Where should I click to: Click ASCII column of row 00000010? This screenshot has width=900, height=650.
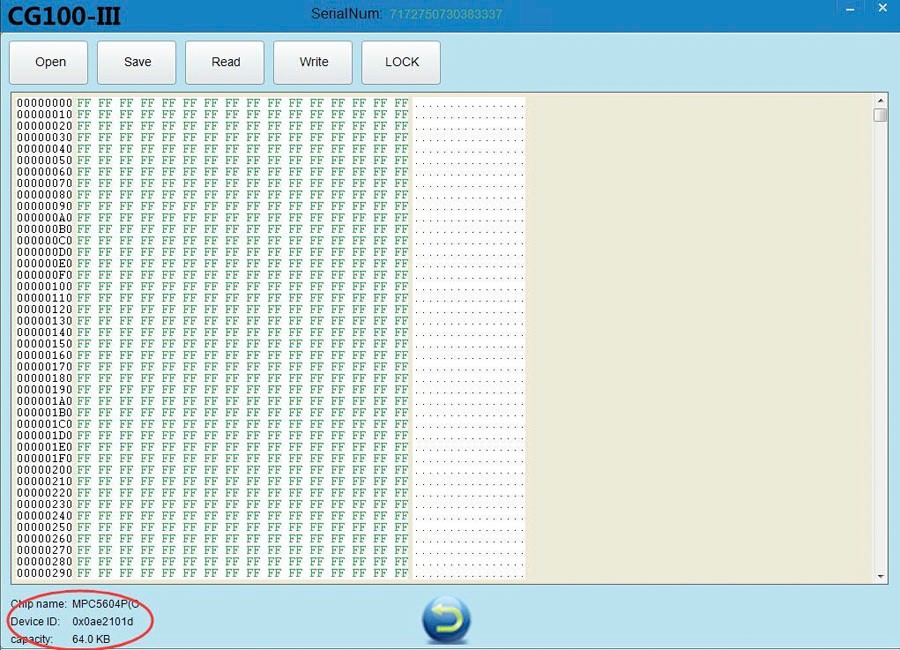click(x=469, y=114)
